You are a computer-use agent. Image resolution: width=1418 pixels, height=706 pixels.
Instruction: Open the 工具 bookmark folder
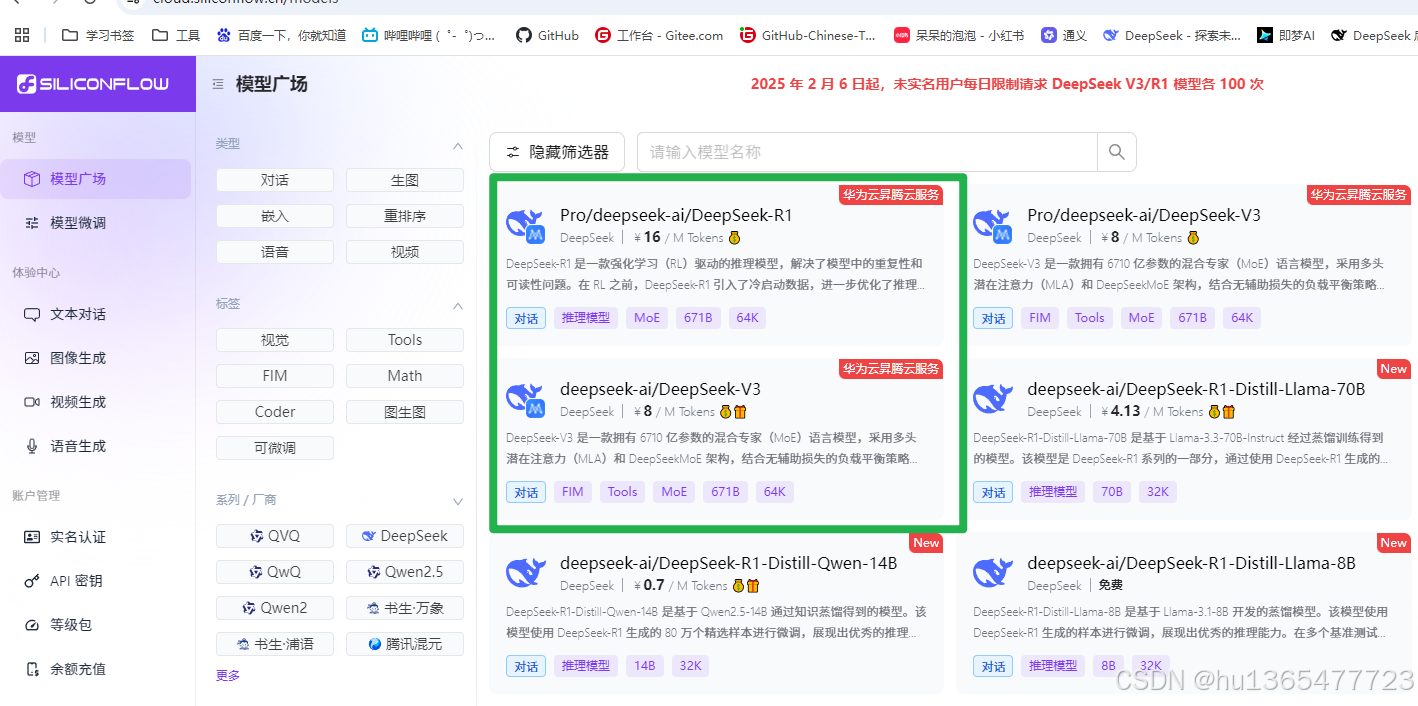click(x=176, y=35)
